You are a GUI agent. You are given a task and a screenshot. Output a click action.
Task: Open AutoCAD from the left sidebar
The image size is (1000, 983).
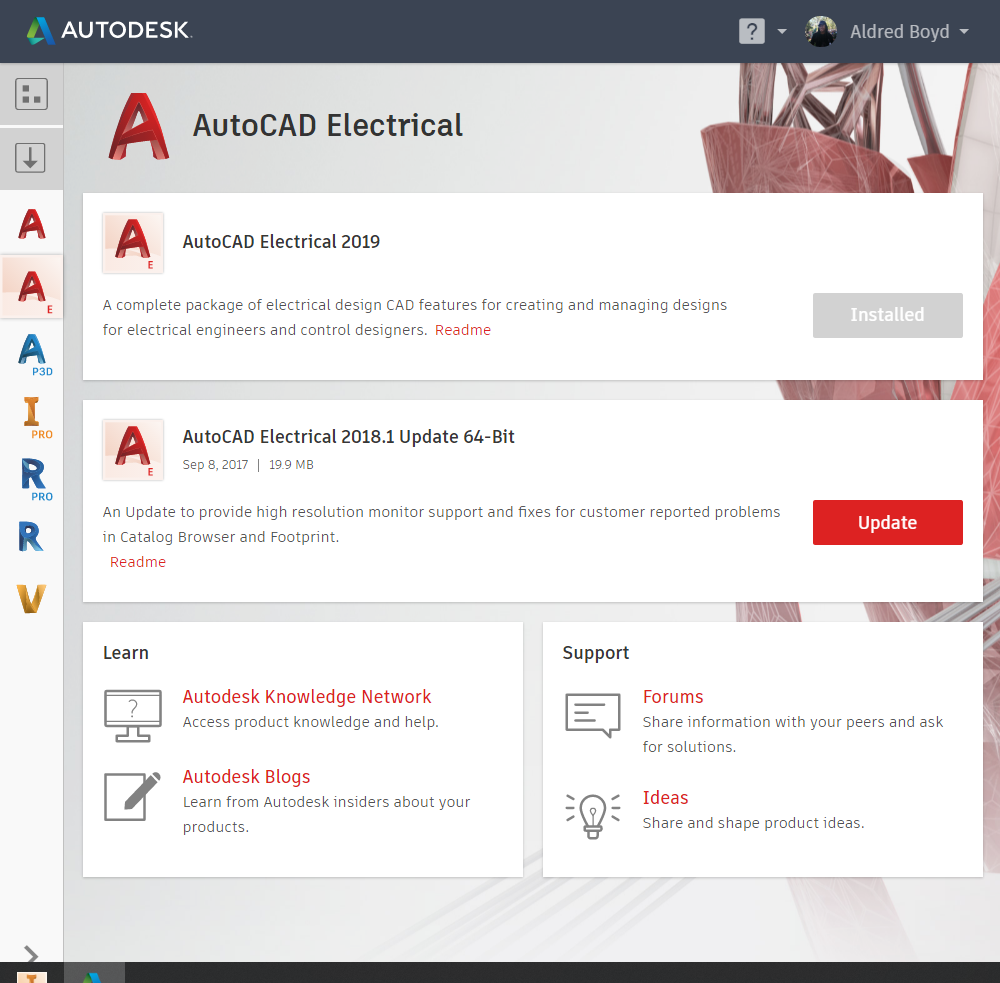[31, 222]
